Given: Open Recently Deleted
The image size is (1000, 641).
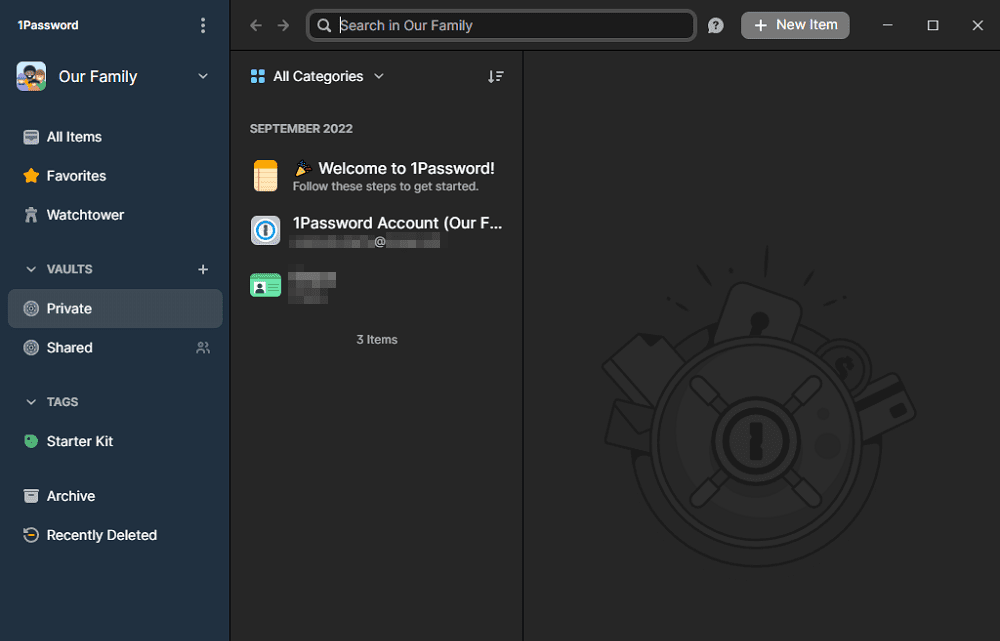Looking at the screenshot, I should click(x=115, y=535).
